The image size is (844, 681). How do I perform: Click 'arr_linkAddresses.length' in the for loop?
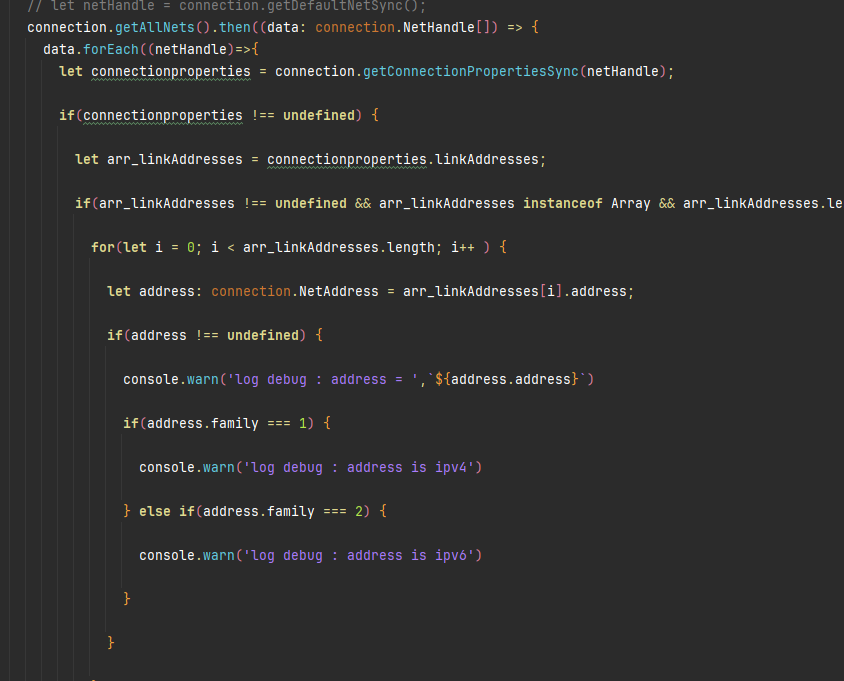(x=339, y=248)
